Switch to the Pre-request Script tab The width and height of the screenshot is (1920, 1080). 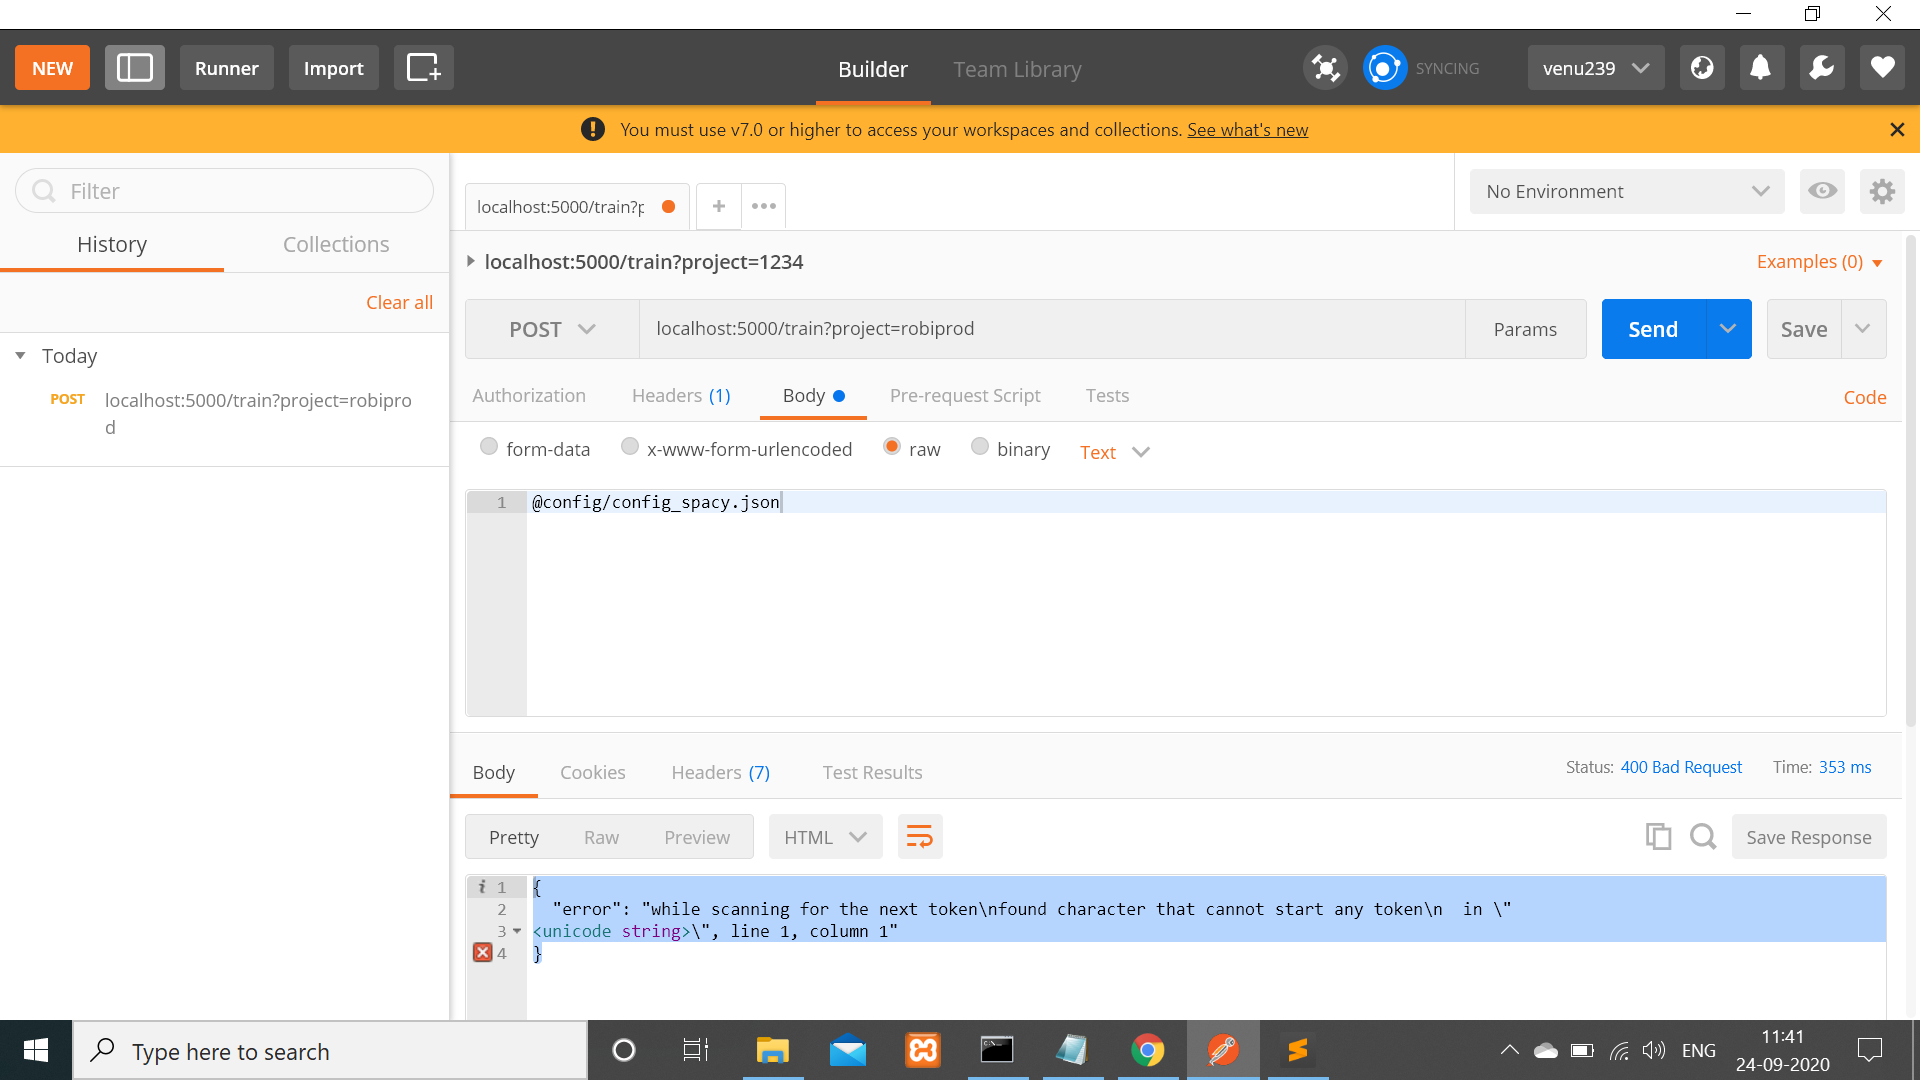(x=965, y=395)
